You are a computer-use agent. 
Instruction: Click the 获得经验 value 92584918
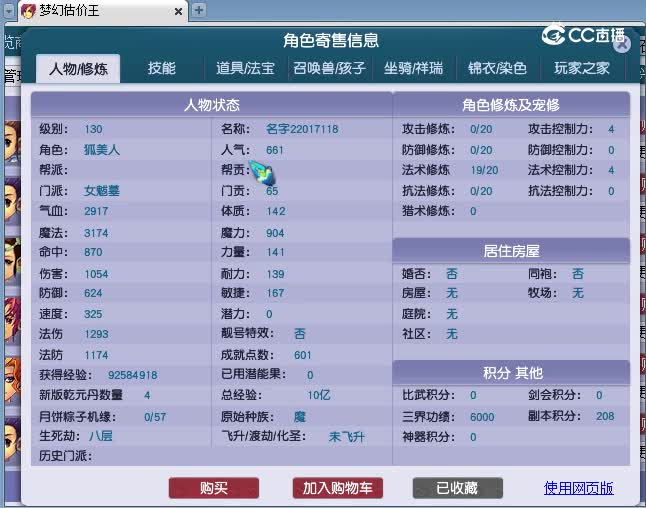pyautogui.click(x=133, y=375)
